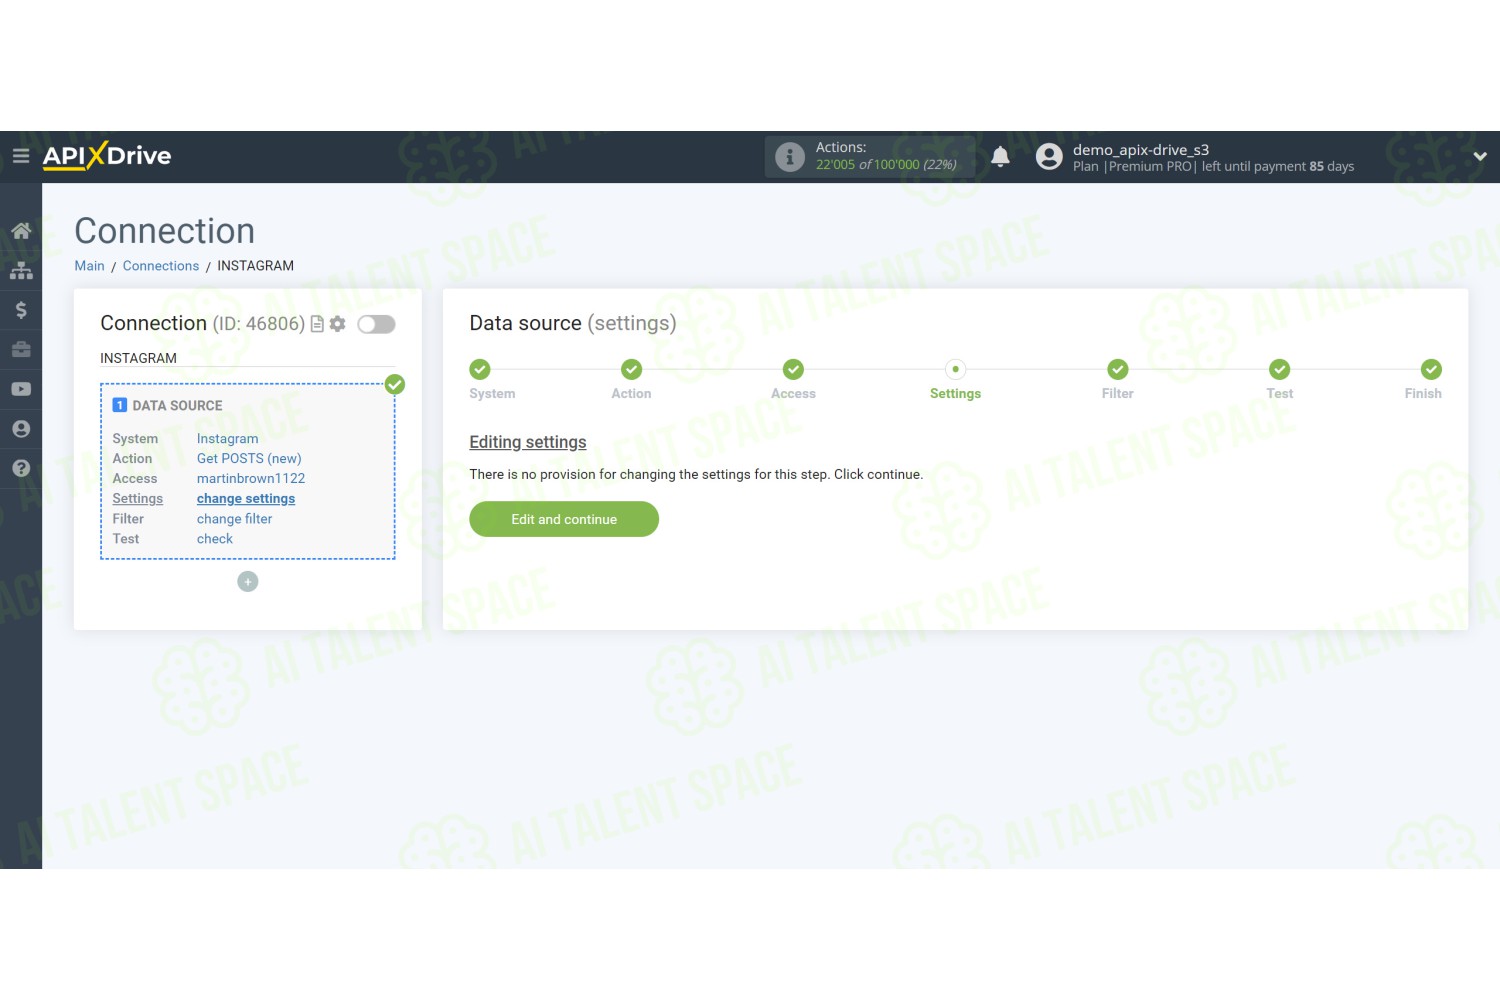Go to the Finish step
1500x1000 pixels.
pyautogui.click(x=1432, y=370)
